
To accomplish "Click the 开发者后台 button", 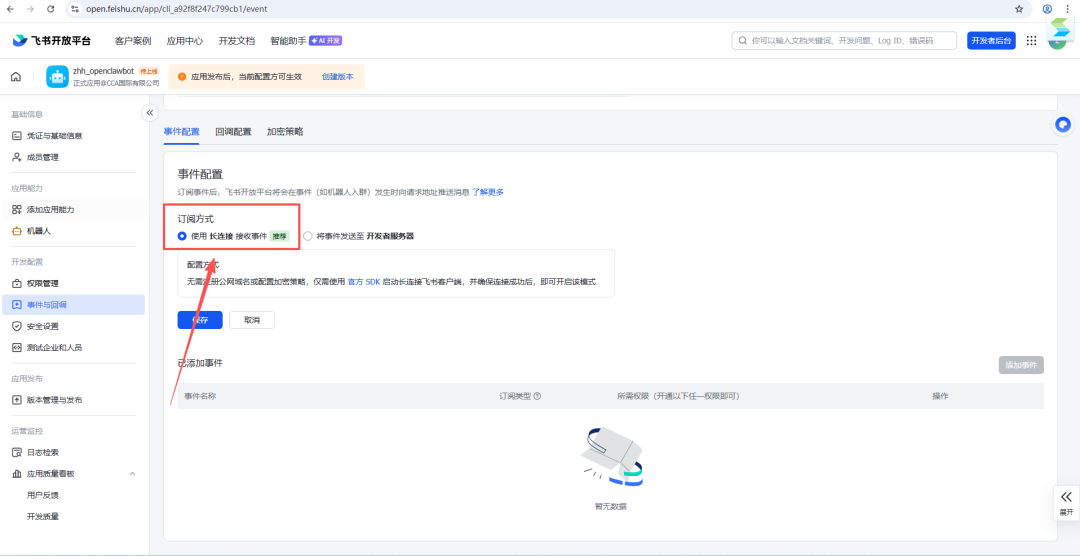I will point(991,41).
